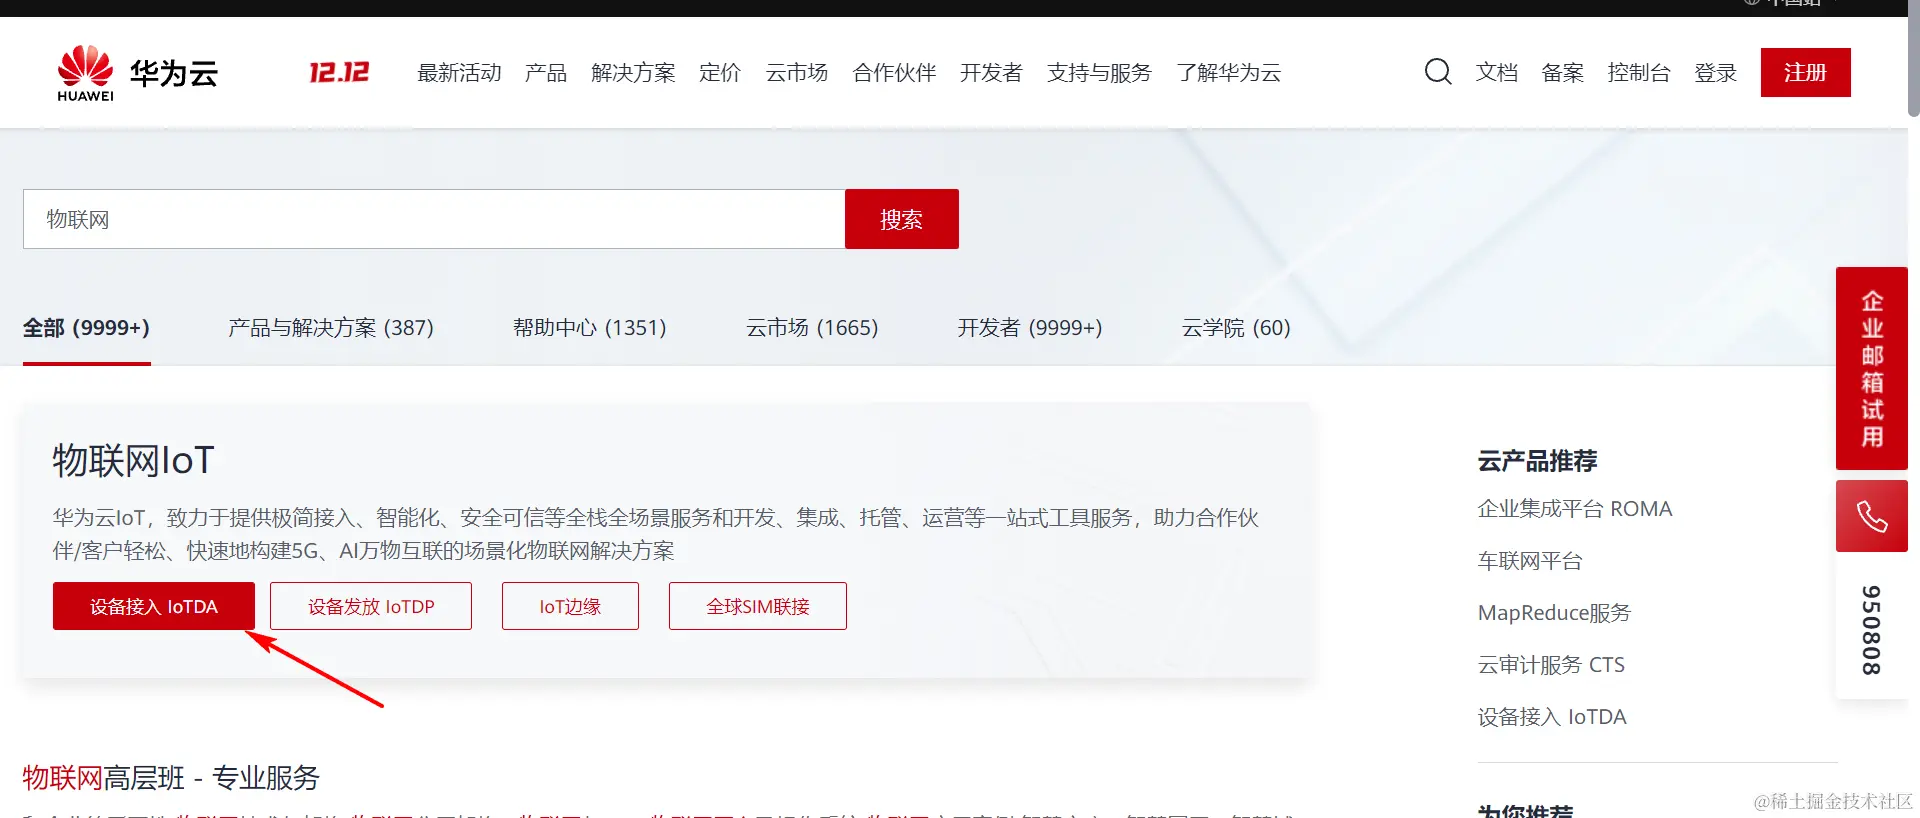
Task: Switch to 云学院 (60) tab
Action: point(1236,328)
